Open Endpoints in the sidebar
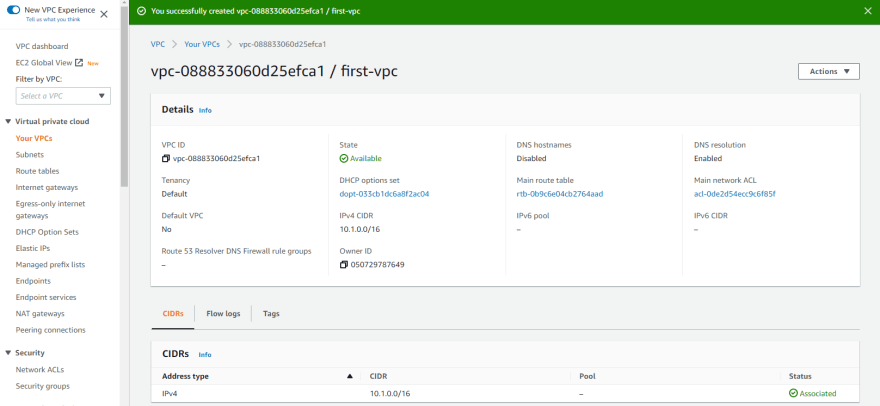The image size is (880, 406). click(x=33, y=281)
